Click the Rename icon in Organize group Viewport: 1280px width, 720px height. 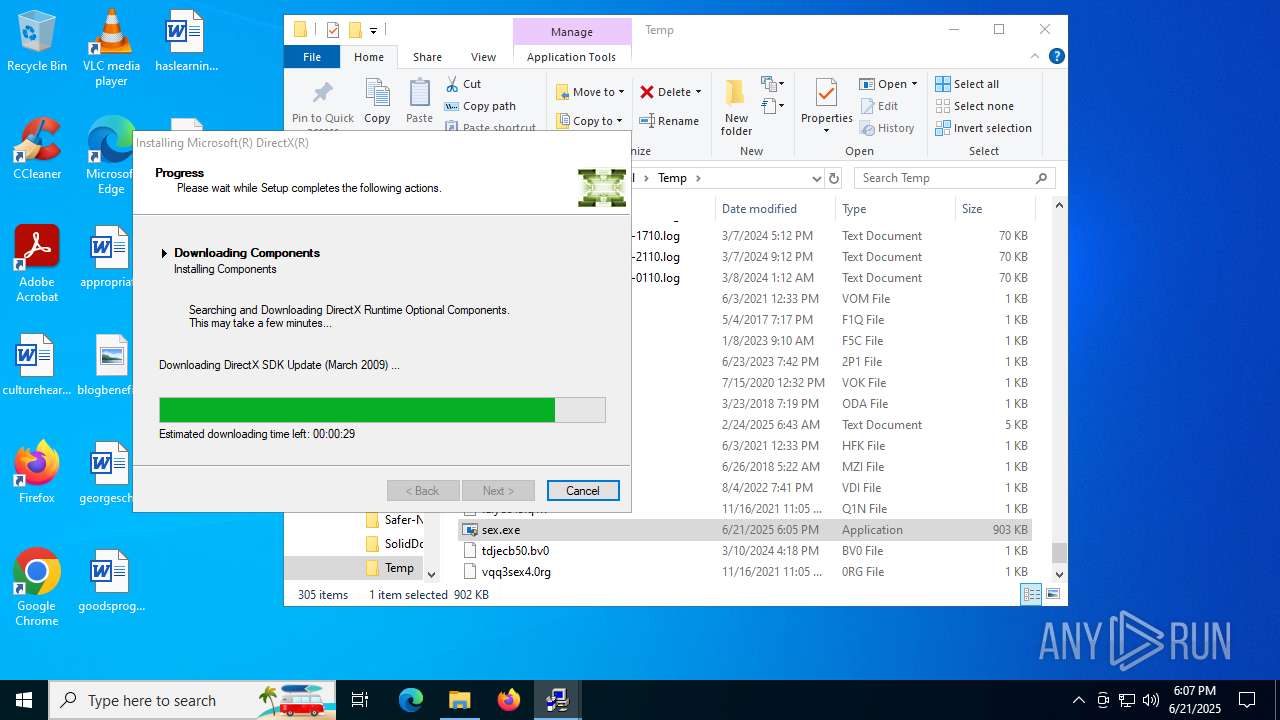pyautogui.click(x=647, y=121)
